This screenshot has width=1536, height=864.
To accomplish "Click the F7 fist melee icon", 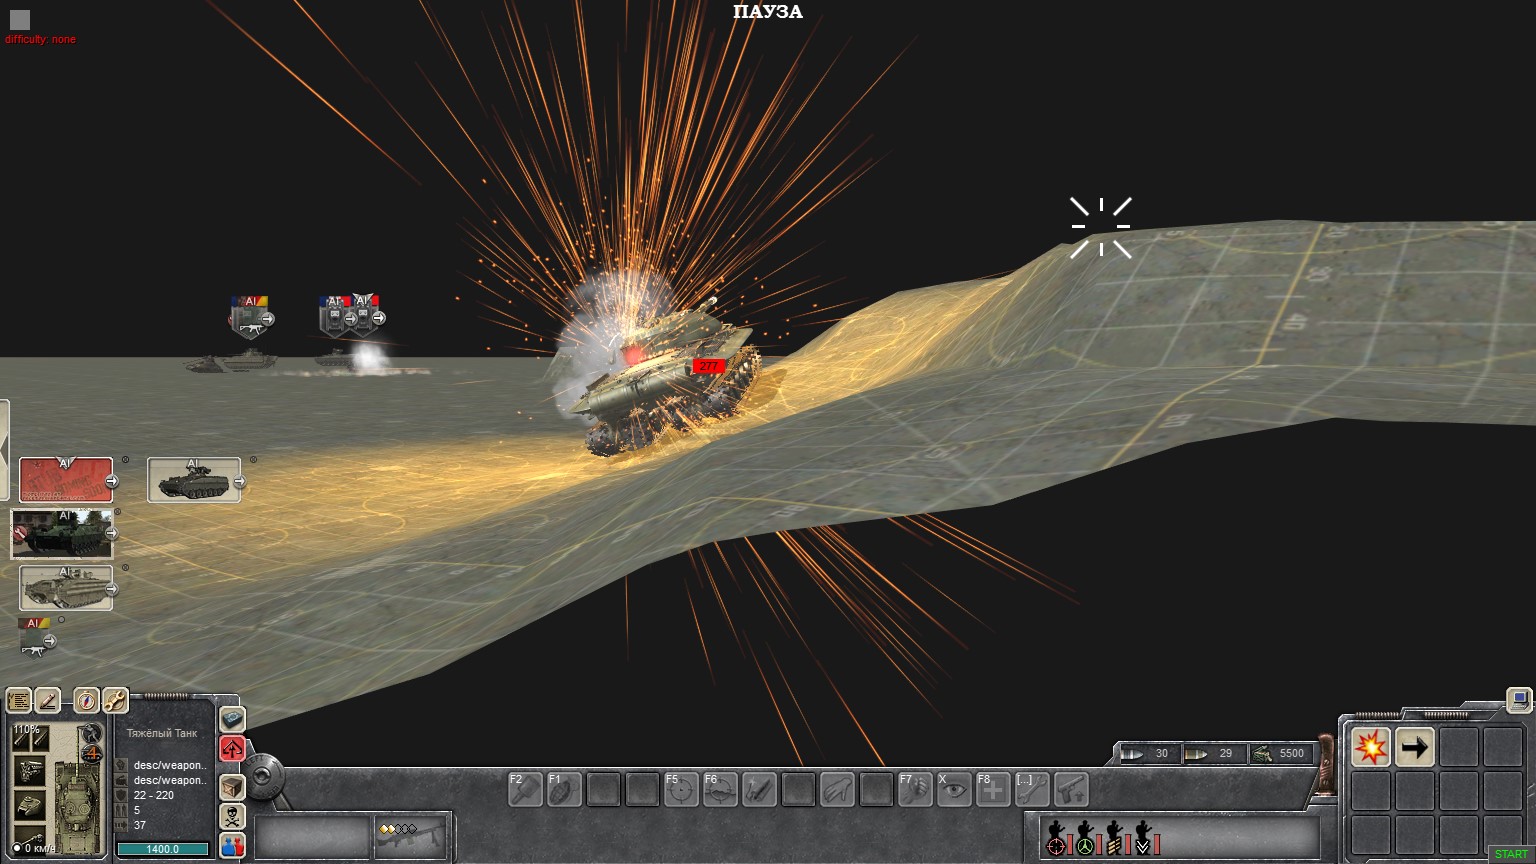I will [915, 790].
